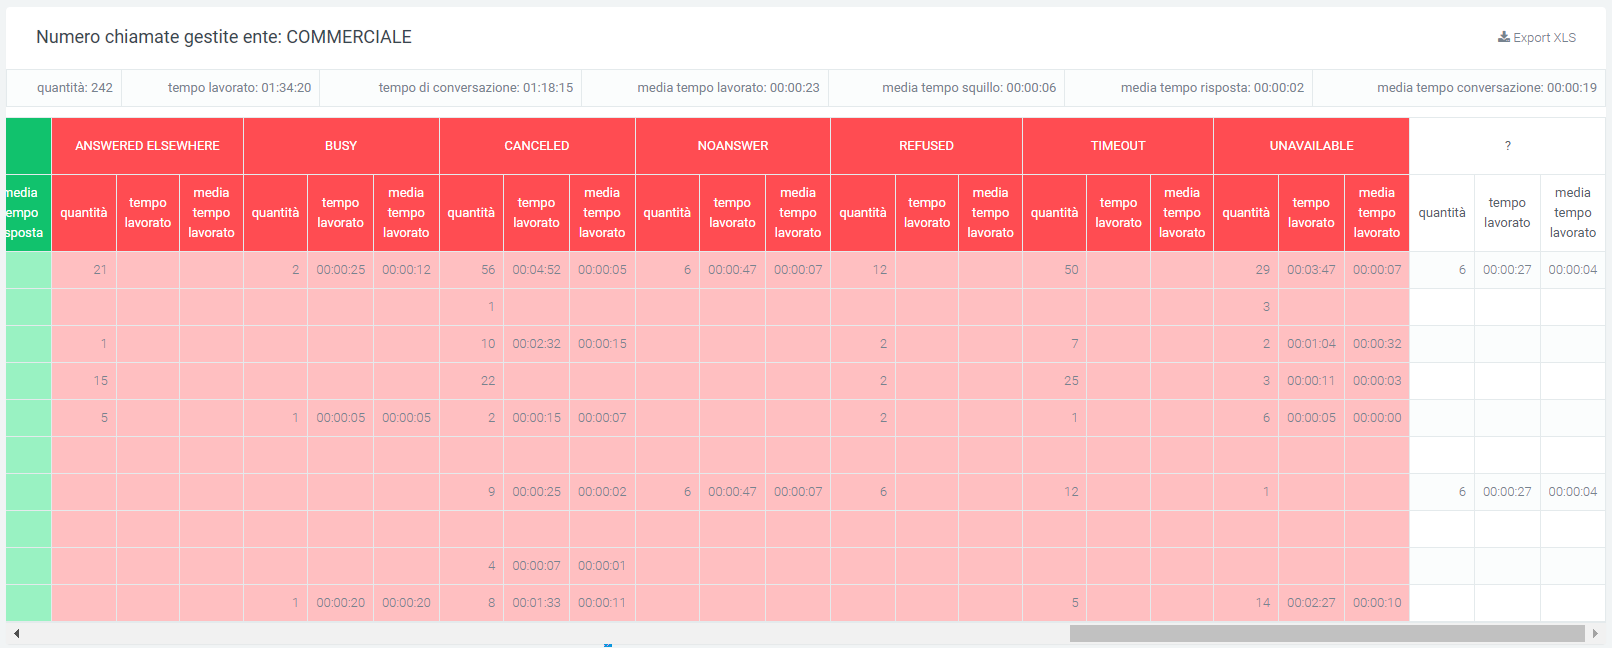Click the CANCELED tempo lavorato cell 00:00:07
The height and width of the screenshot is (648, 1612).
(x=536, y=566)
